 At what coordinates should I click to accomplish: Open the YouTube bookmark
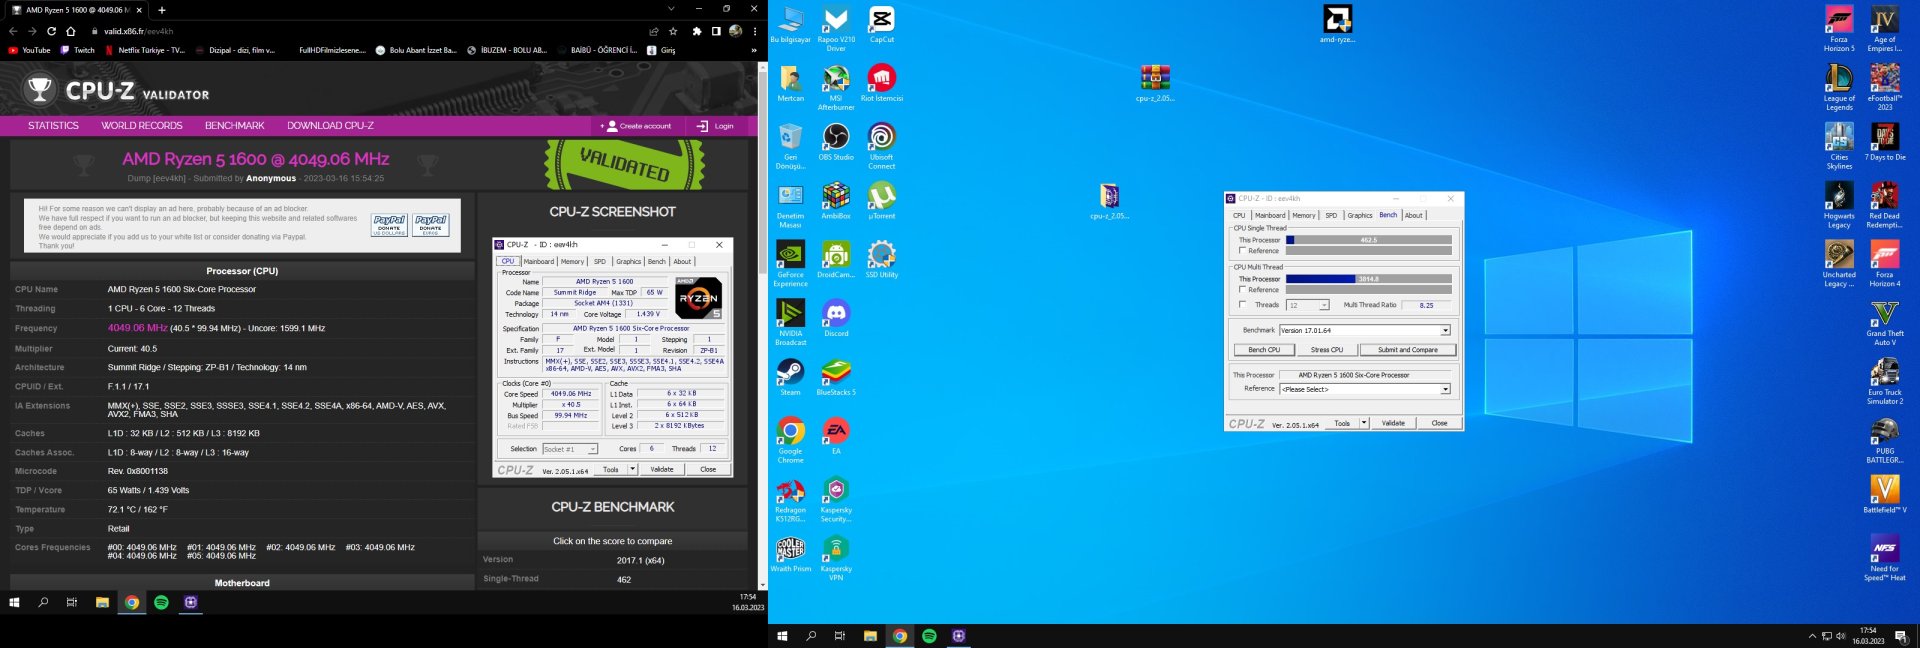pos(29,50)
